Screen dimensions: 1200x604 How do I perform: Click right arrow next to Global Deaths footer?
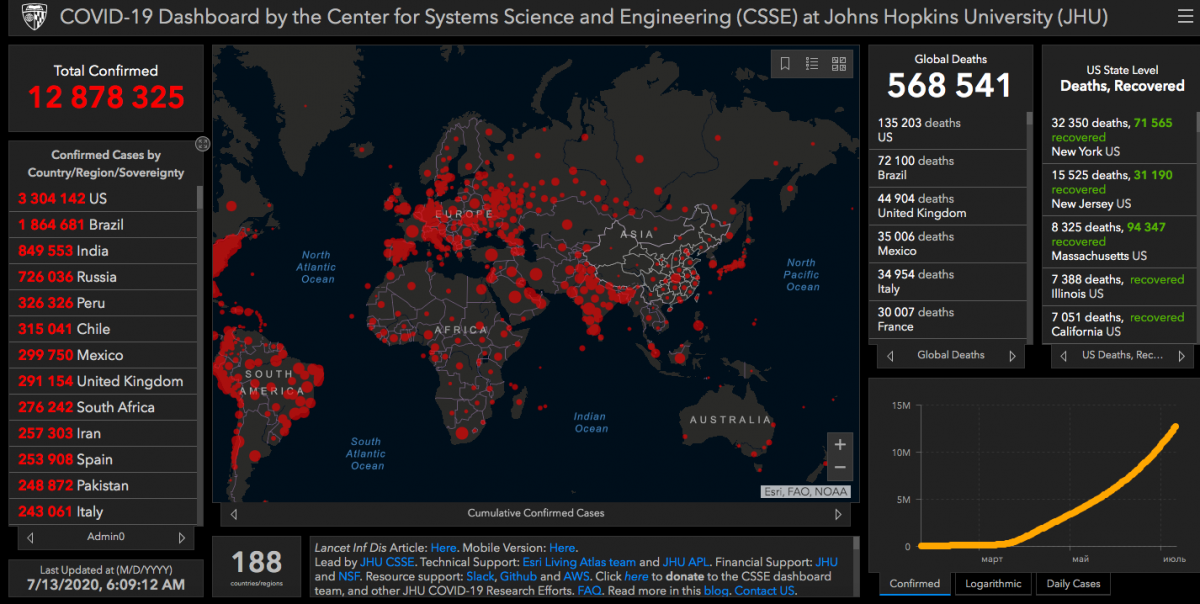pos(1012,355)
